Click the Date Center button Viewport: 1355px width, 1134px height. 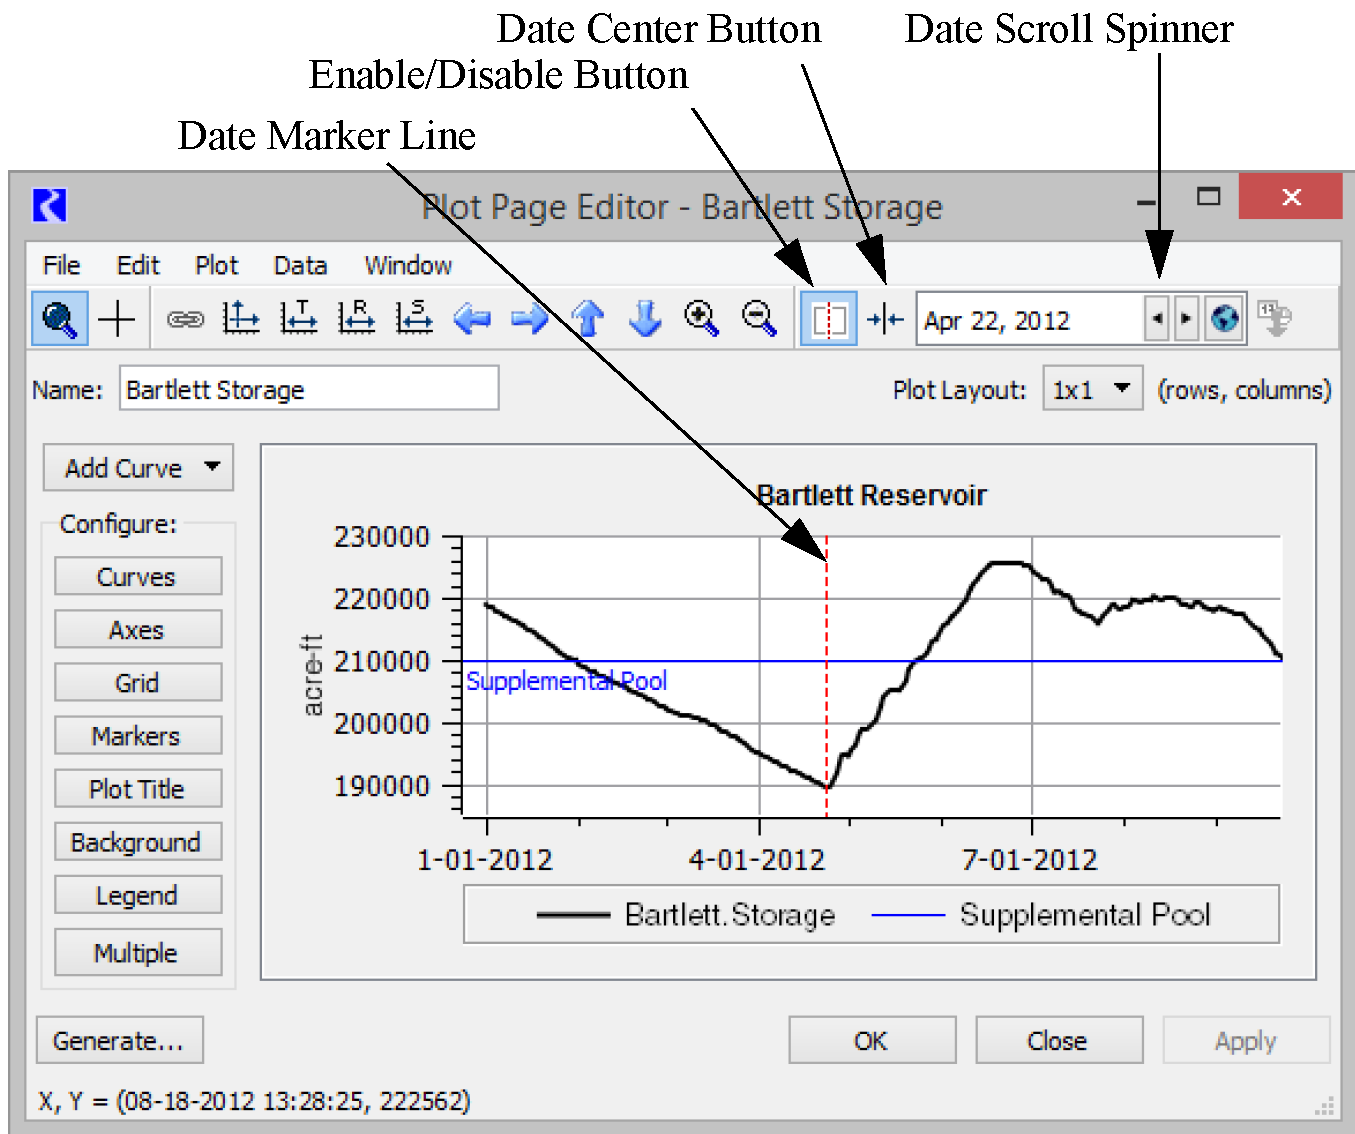click(x=885, y=319)
